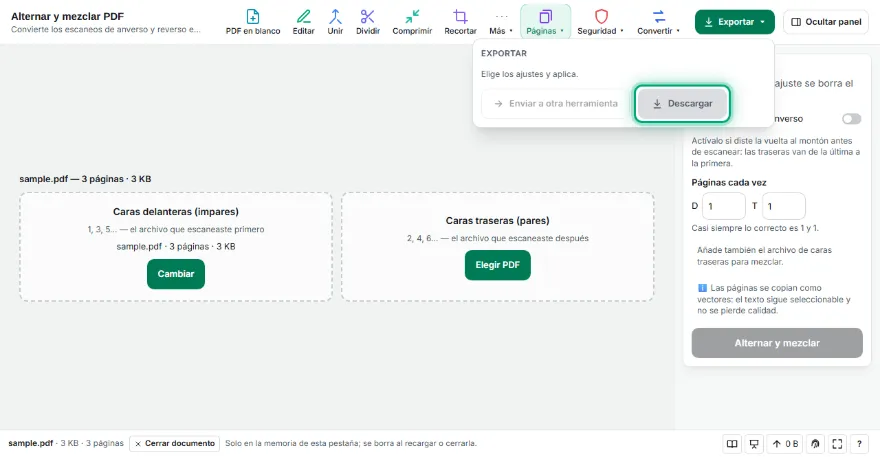Open the book reading view icon
Viewport: 880px width, 457px height.
tap(732, 444)
